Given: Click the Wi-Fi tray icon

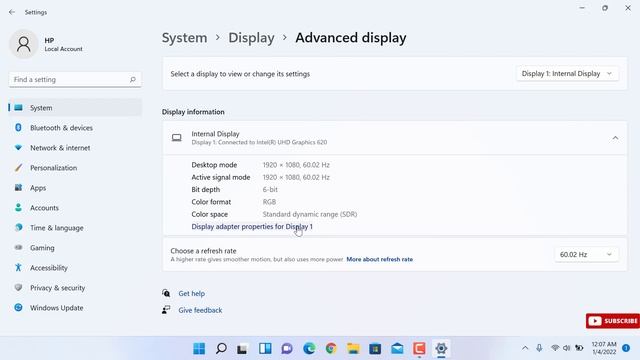Looking at the screenshot, I should click(555, 348).
